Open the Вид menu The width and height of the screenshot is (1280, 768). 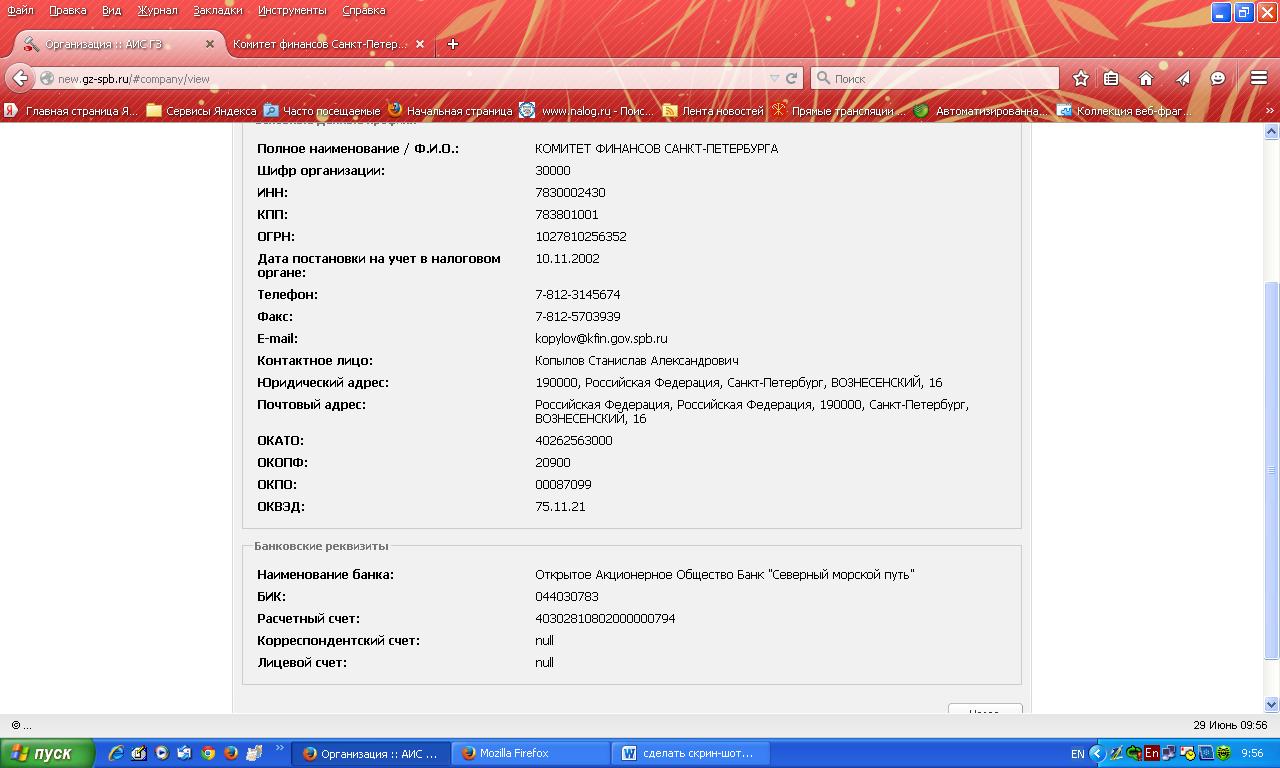click(111, 10)
